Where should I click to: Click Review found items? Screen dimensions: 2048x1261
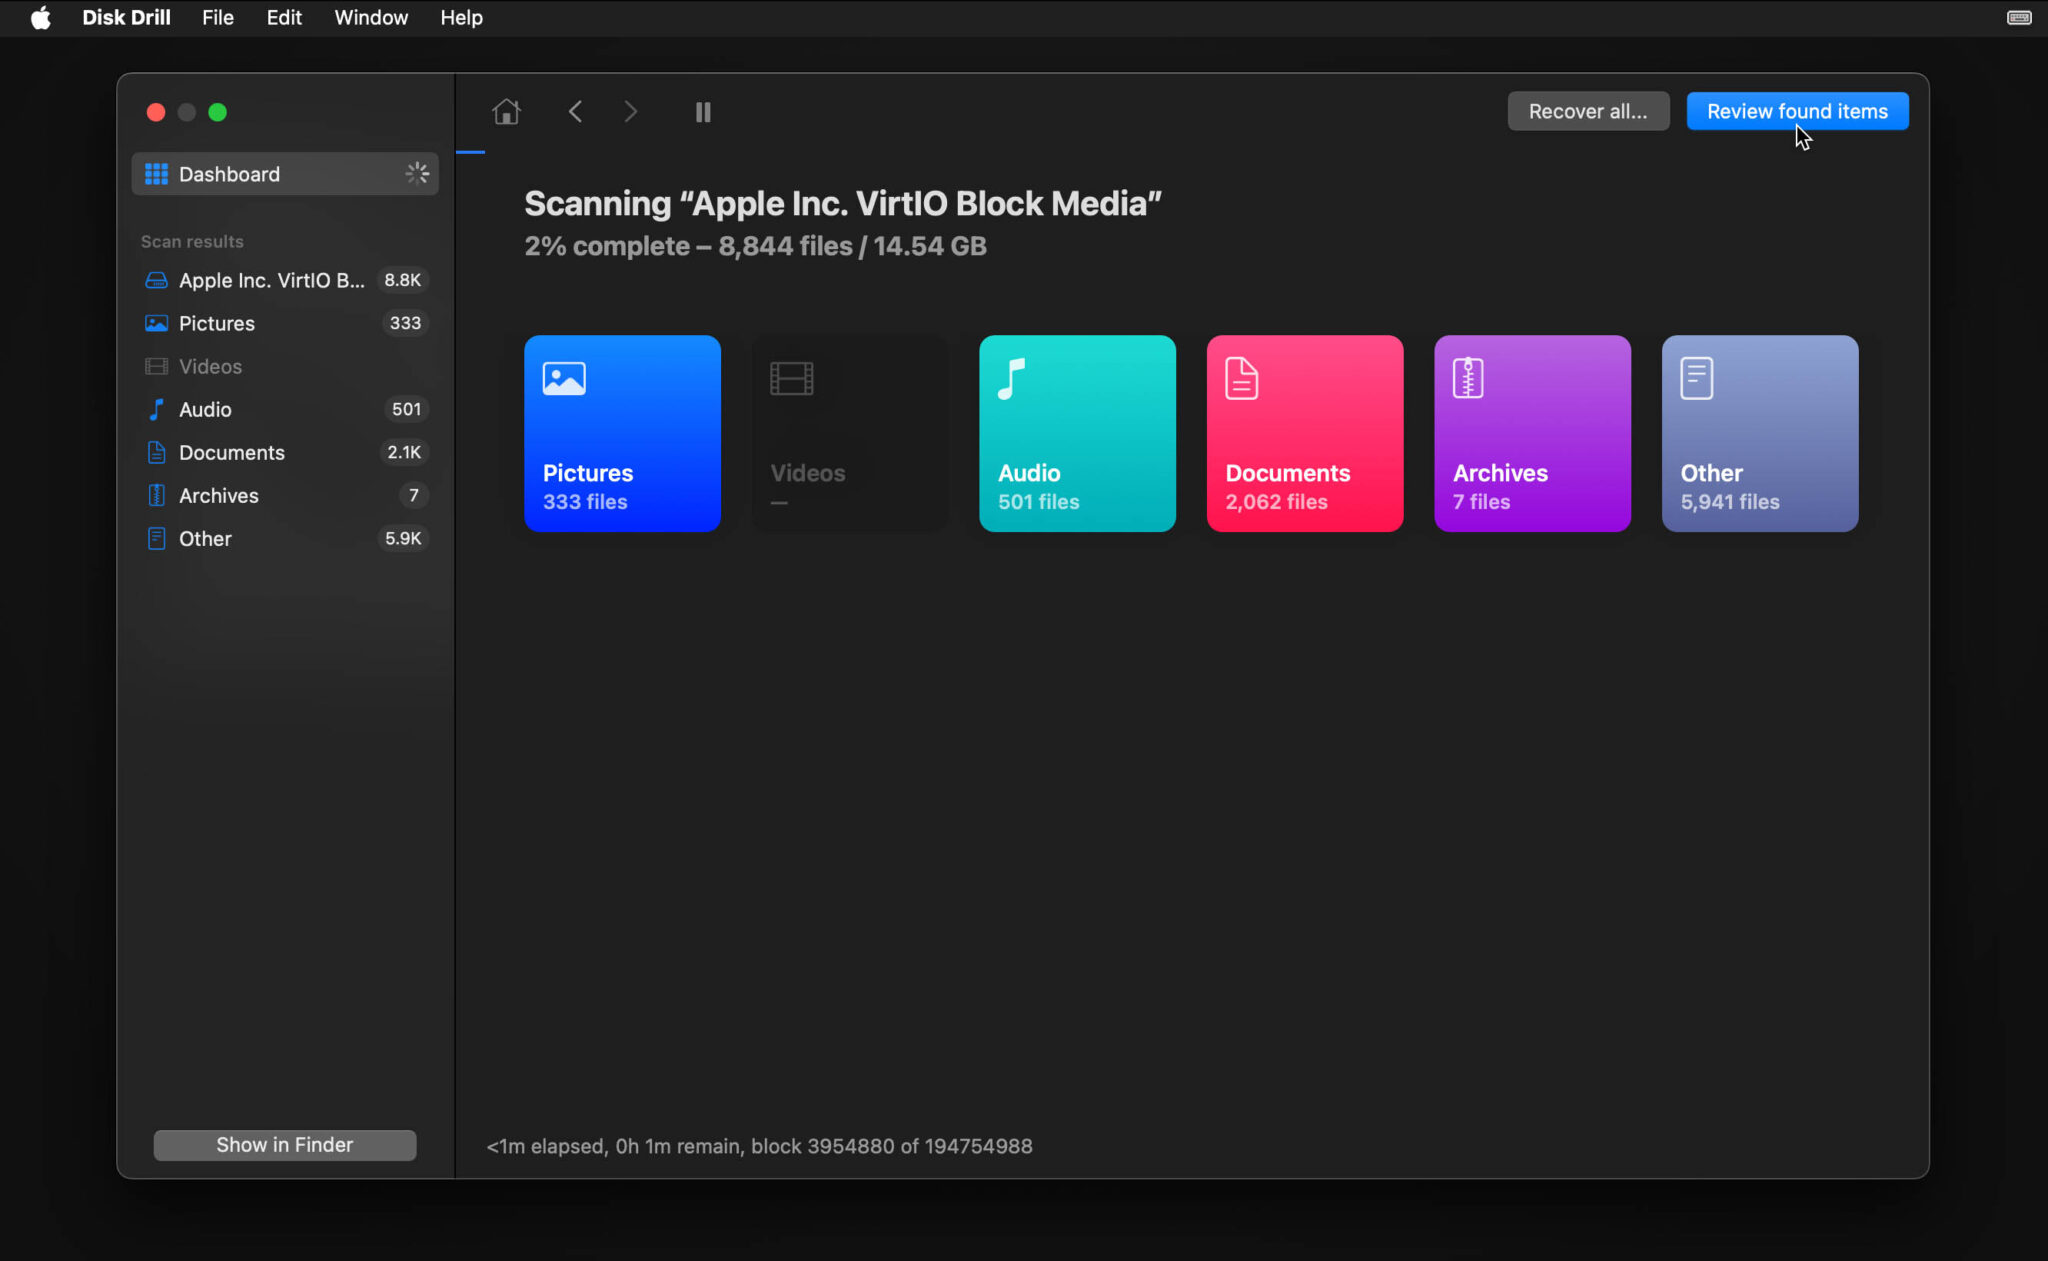[x=1795, y=111]
